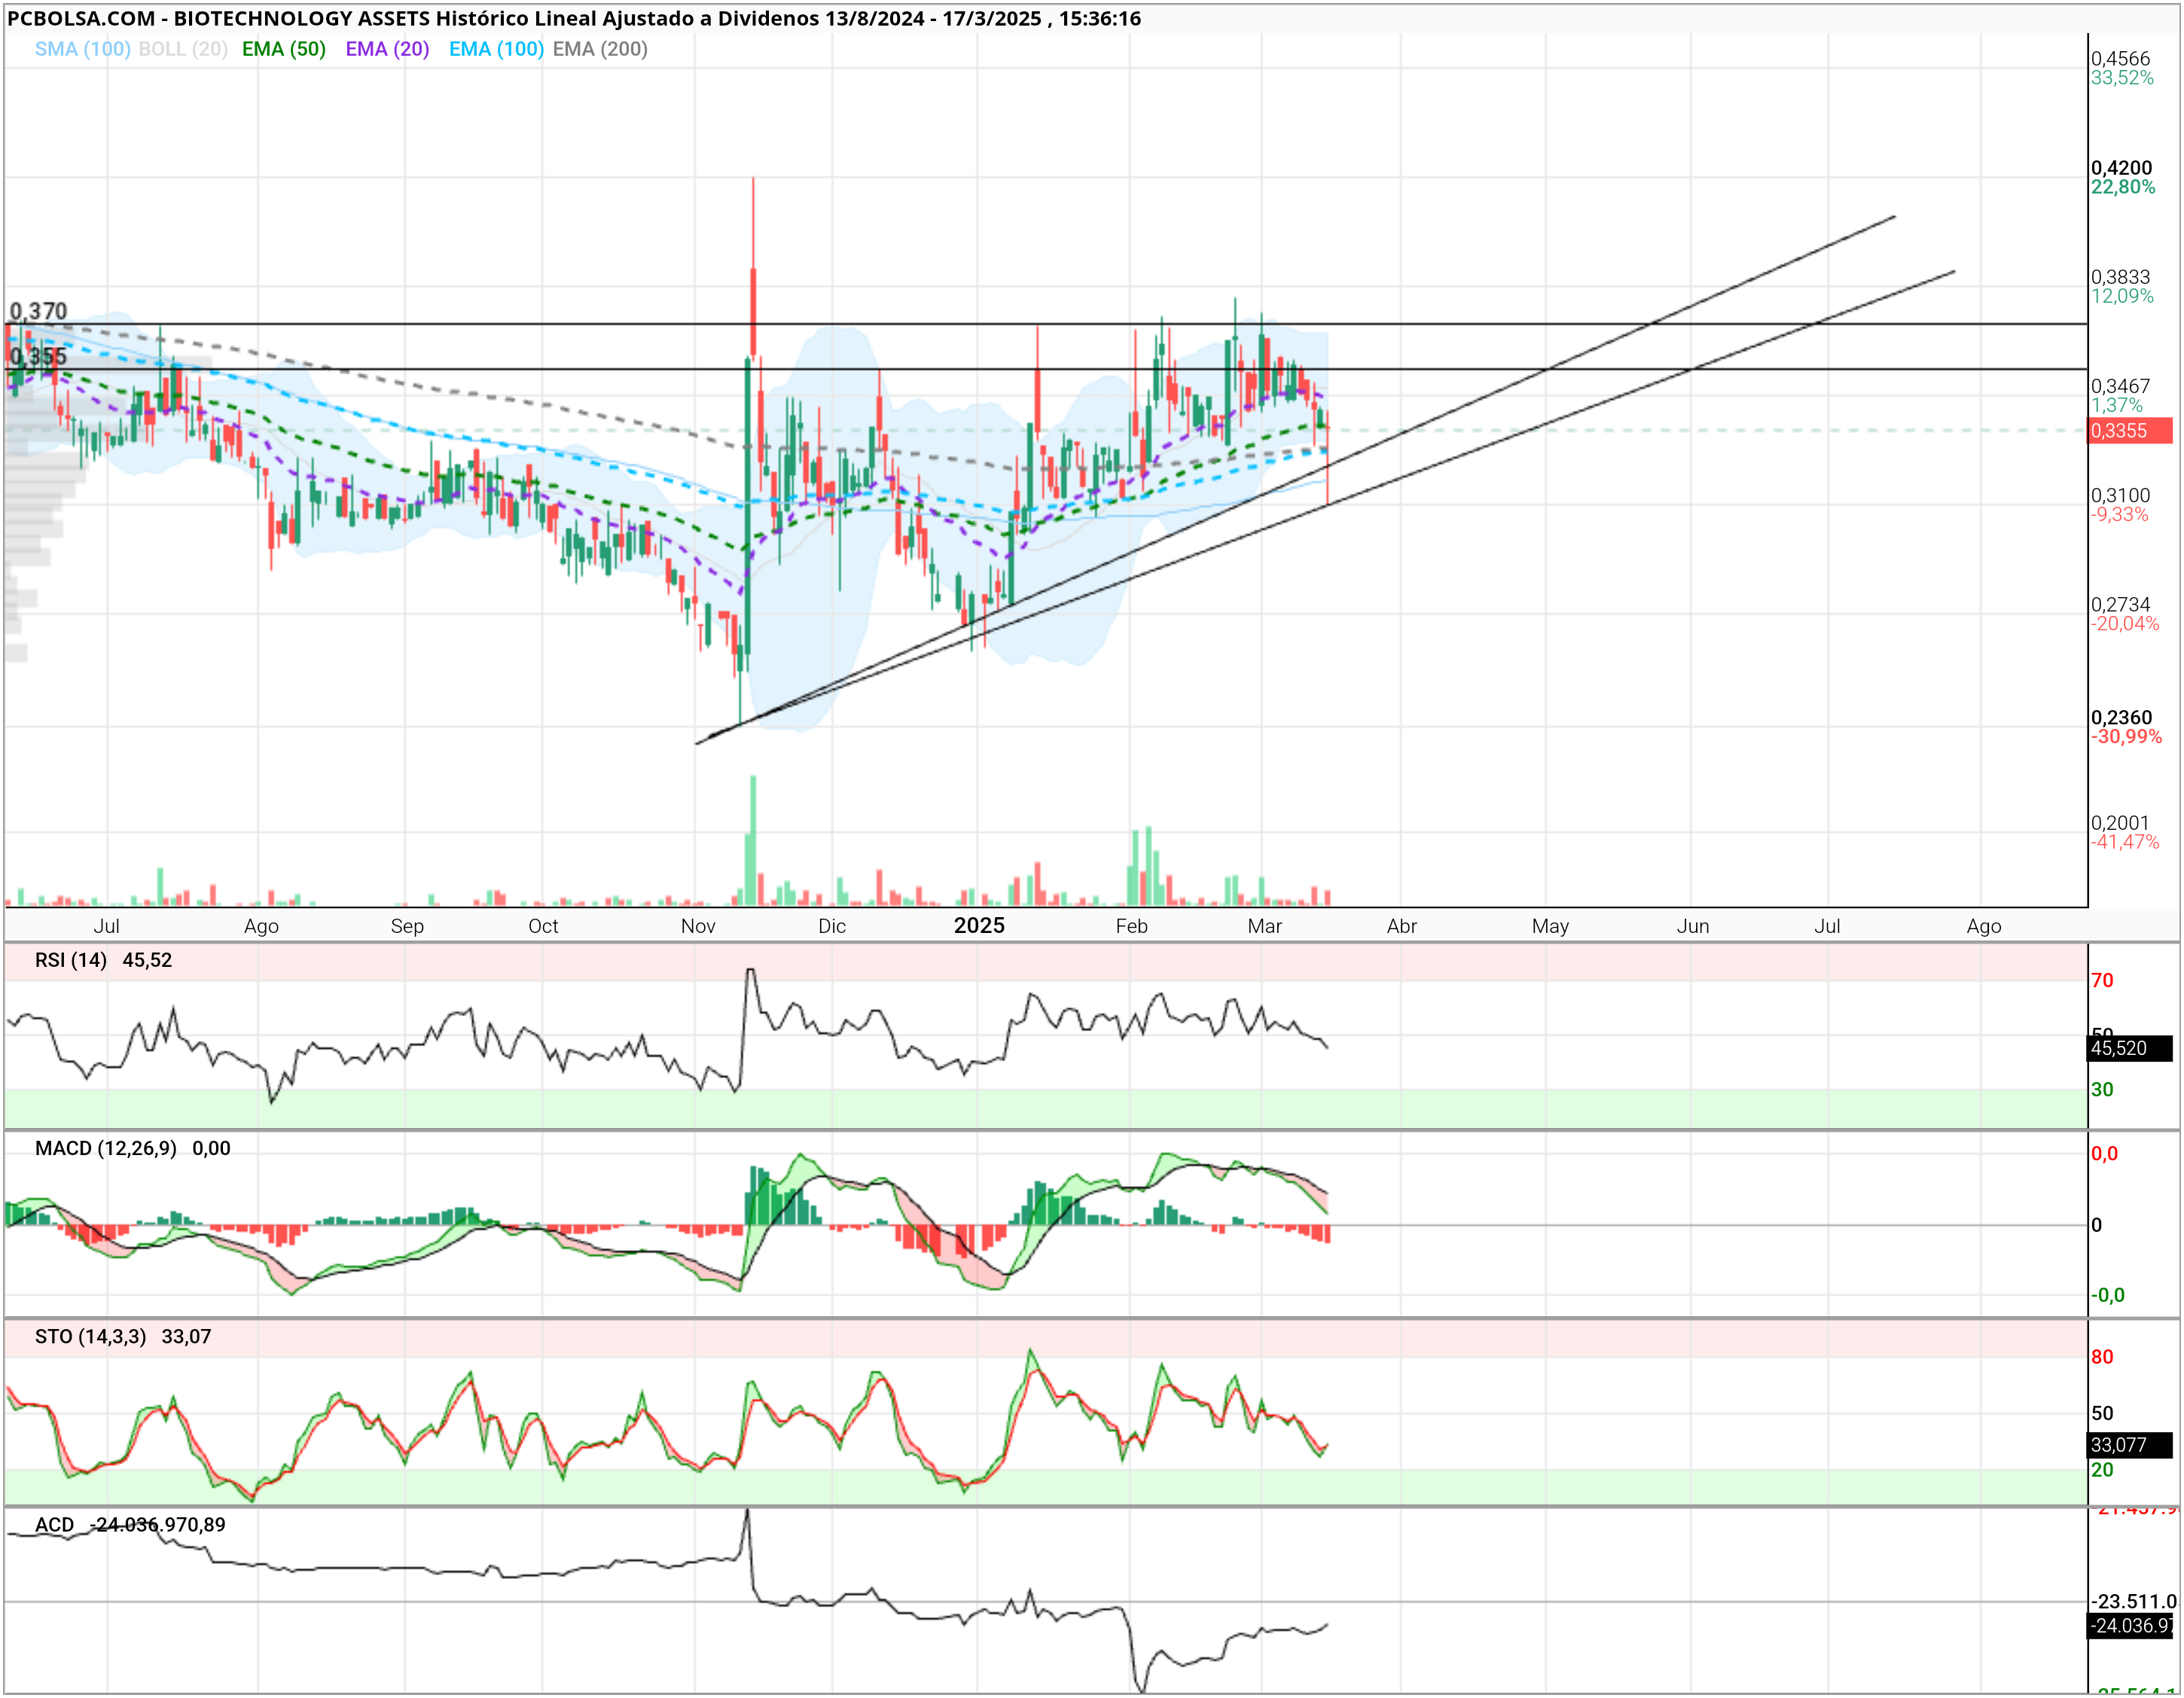Click the 0,355 horizontal level label
The width and height of the screenshot is (2184, 1698).
38,356
